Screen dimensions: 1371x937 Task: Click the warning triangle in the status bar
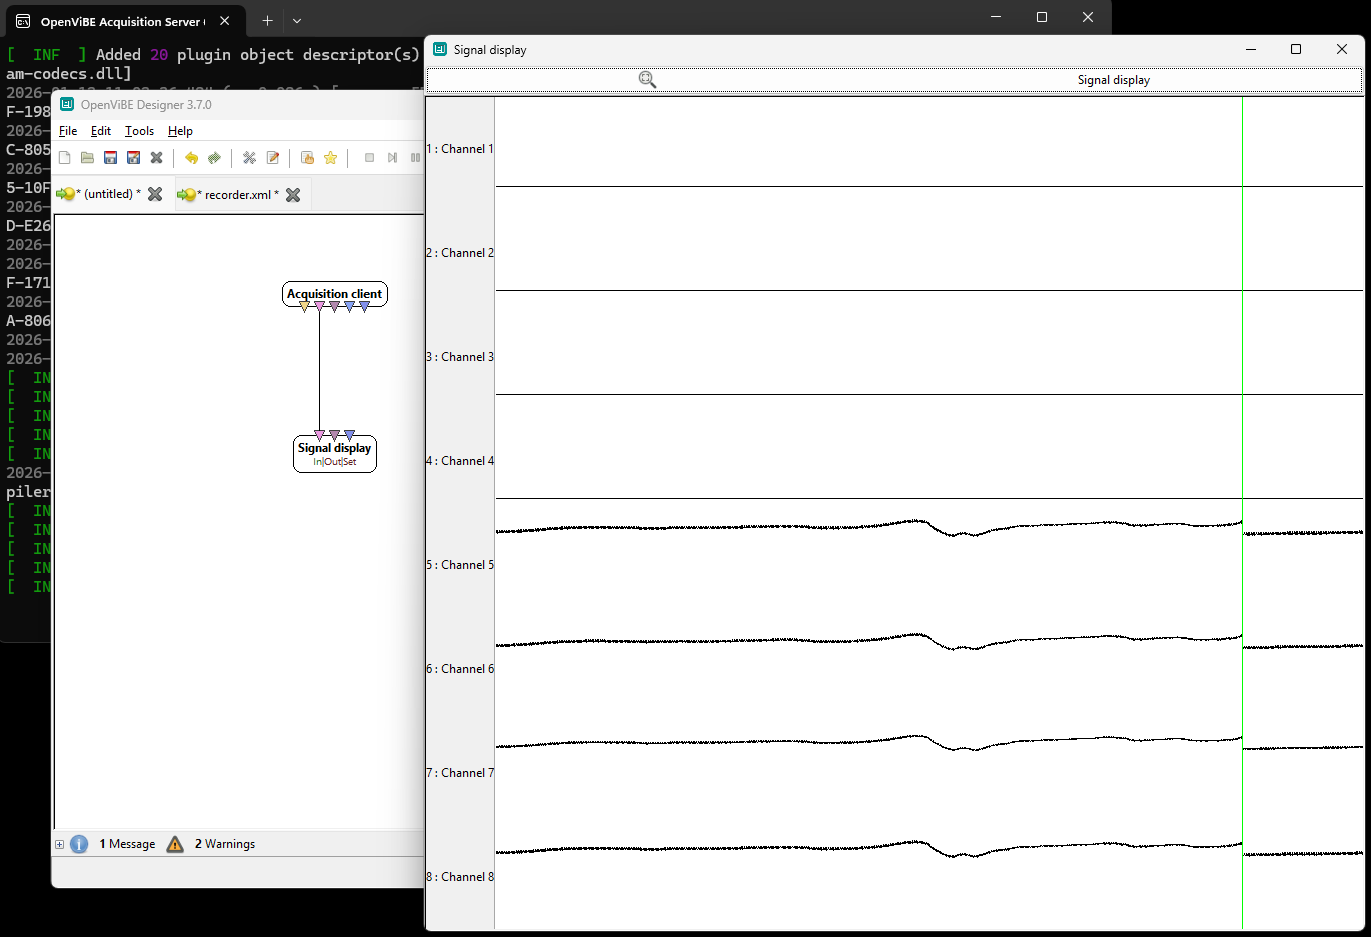click(x=174, y=844)
